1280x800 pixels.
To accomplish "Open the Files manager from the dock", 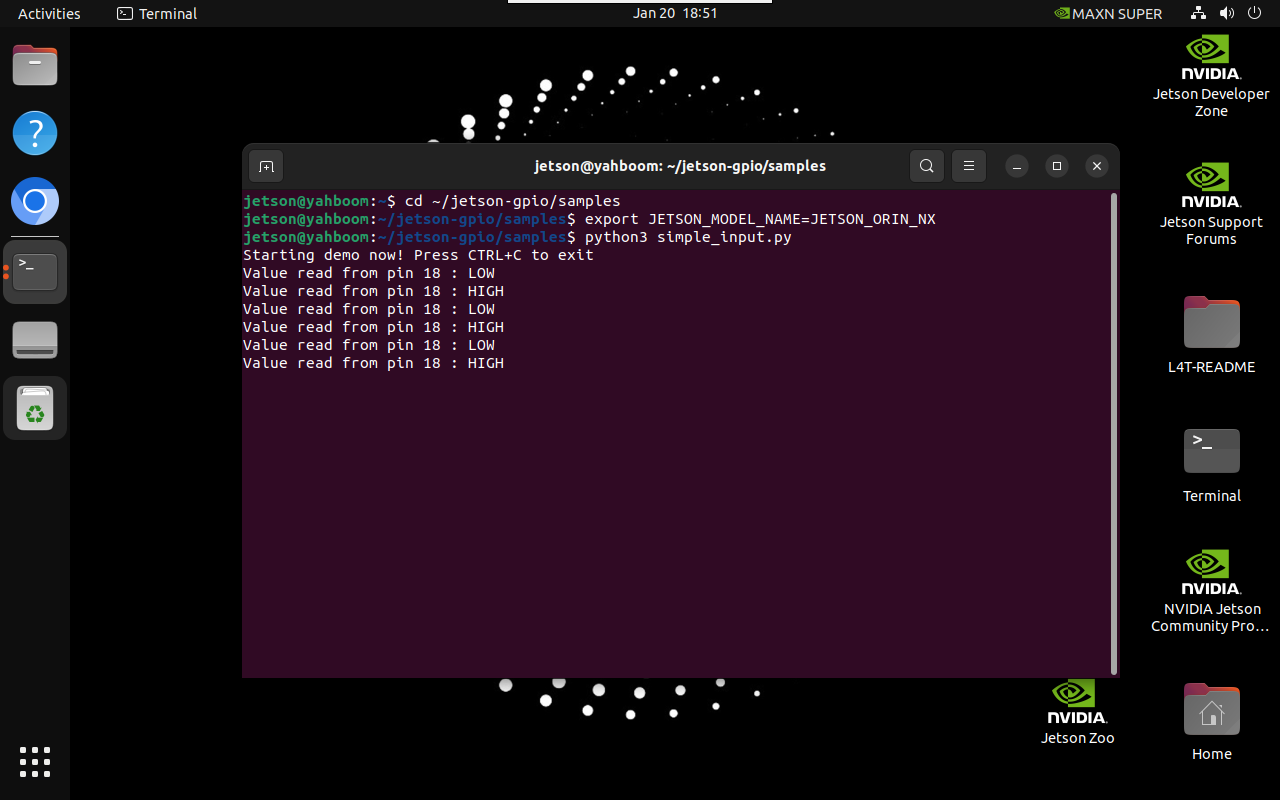I will click(35, 66).
